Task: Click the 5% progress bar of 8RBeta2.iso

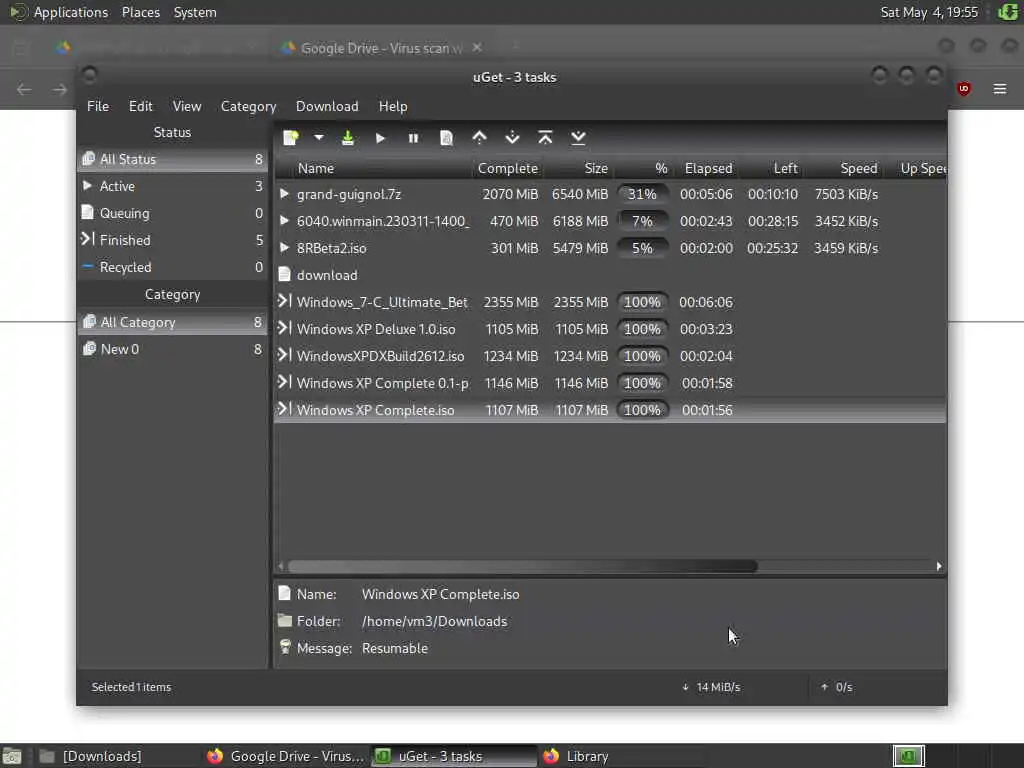Action: click(643, 248)
